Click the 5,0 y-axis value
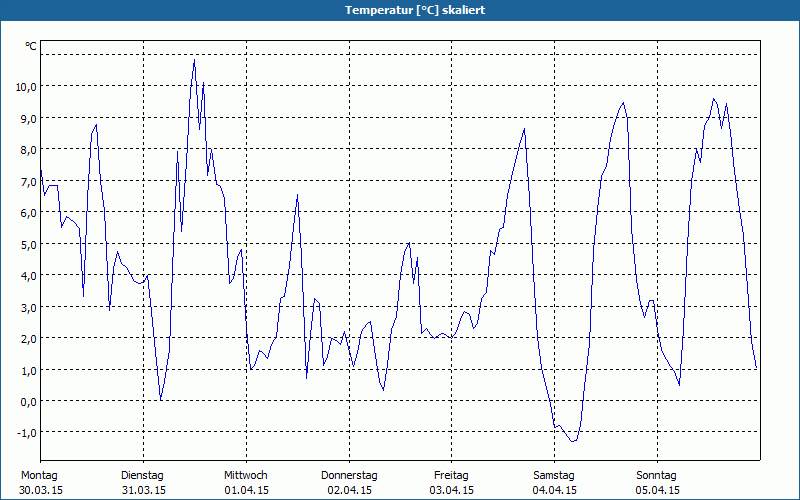This screenshot has width=800, height=500. point(26,244)
